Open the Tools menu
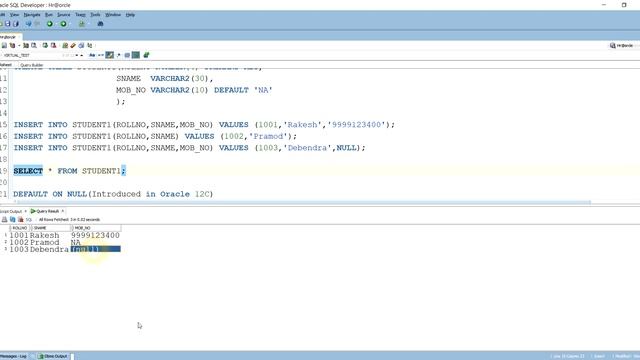Image resolution: width=640 pixels, height=360 pixels. tap(95, 15)
